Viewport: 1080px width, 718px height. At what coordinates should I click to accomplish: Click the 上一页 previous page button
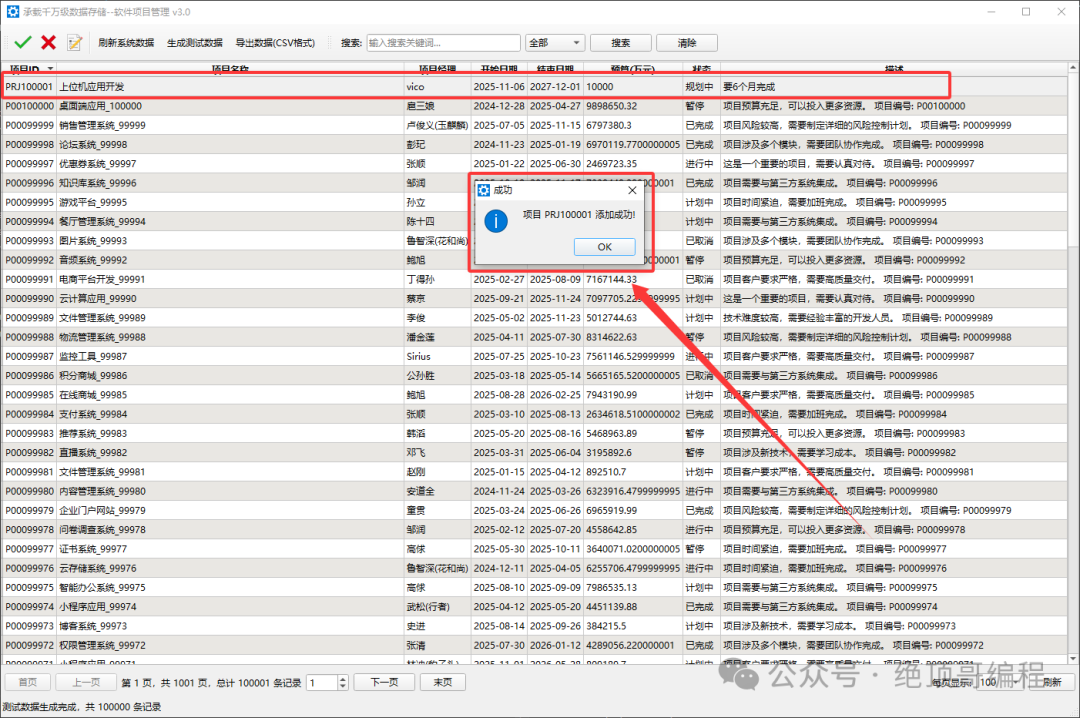[x=86, y=682]
